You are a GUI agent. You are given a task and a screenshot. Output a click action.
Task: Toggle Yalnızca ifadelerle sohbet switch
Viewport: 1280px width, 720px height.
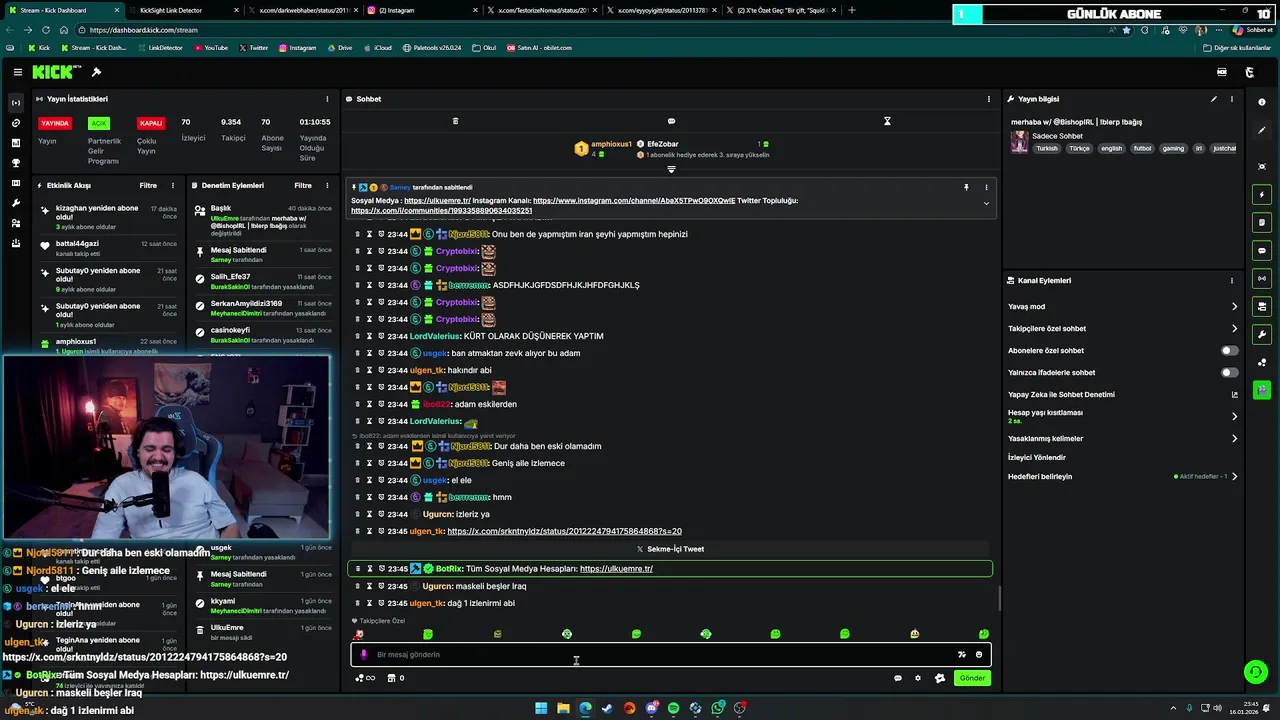(1229, 373)
